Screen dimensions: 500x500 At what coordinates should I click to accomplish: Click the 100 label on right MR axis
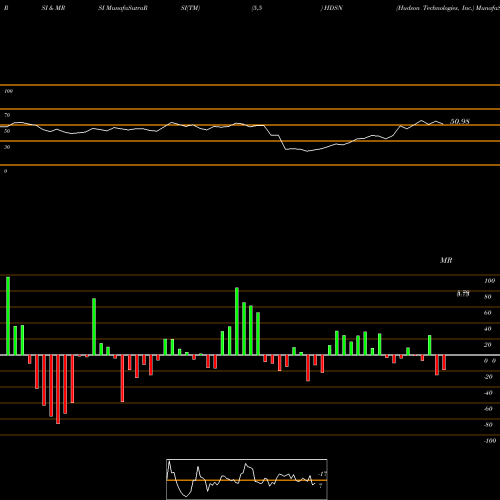point(490,281)
